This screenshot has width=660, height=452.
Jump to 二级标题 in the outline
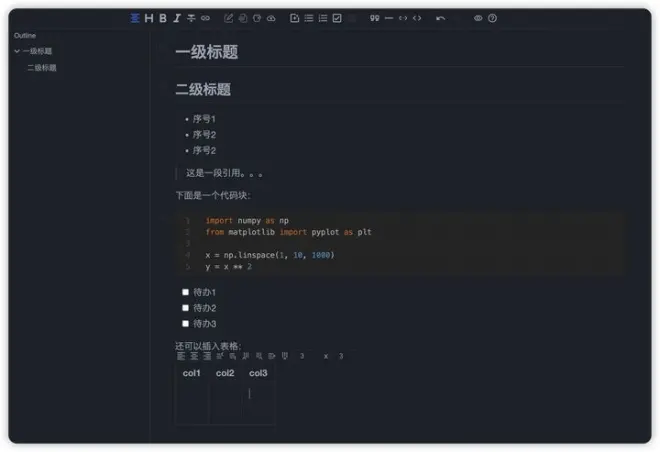42,68
